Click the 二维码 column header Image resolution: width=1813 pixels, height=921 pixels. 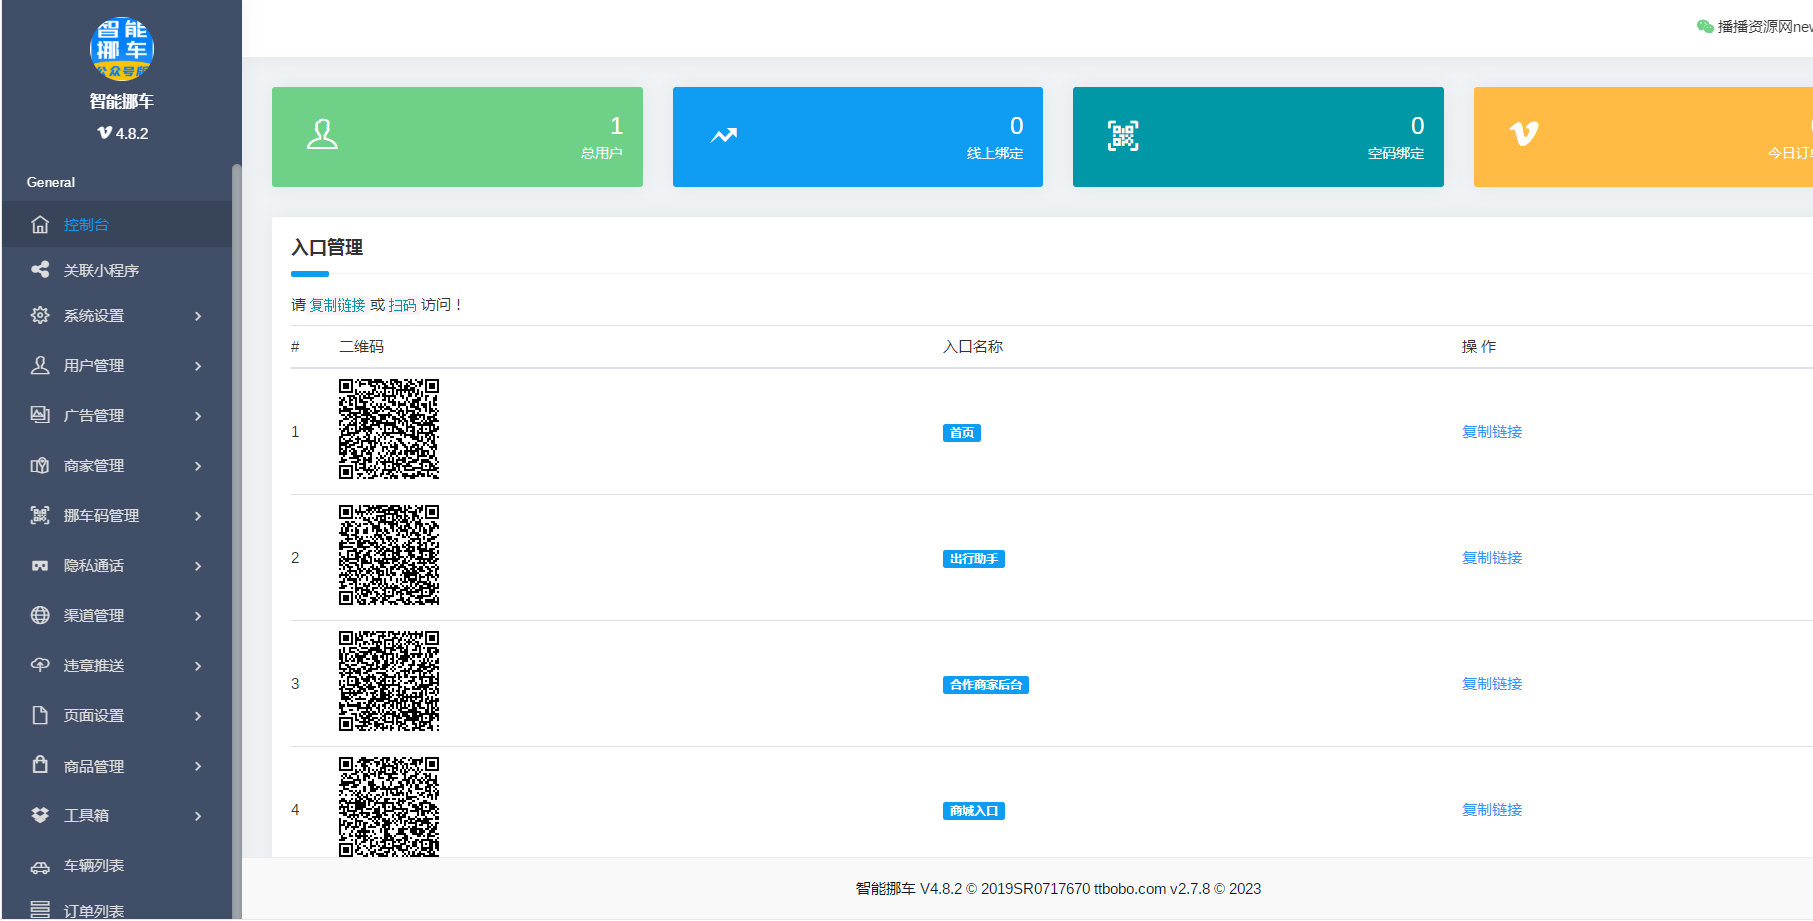(x=361, y=347)
